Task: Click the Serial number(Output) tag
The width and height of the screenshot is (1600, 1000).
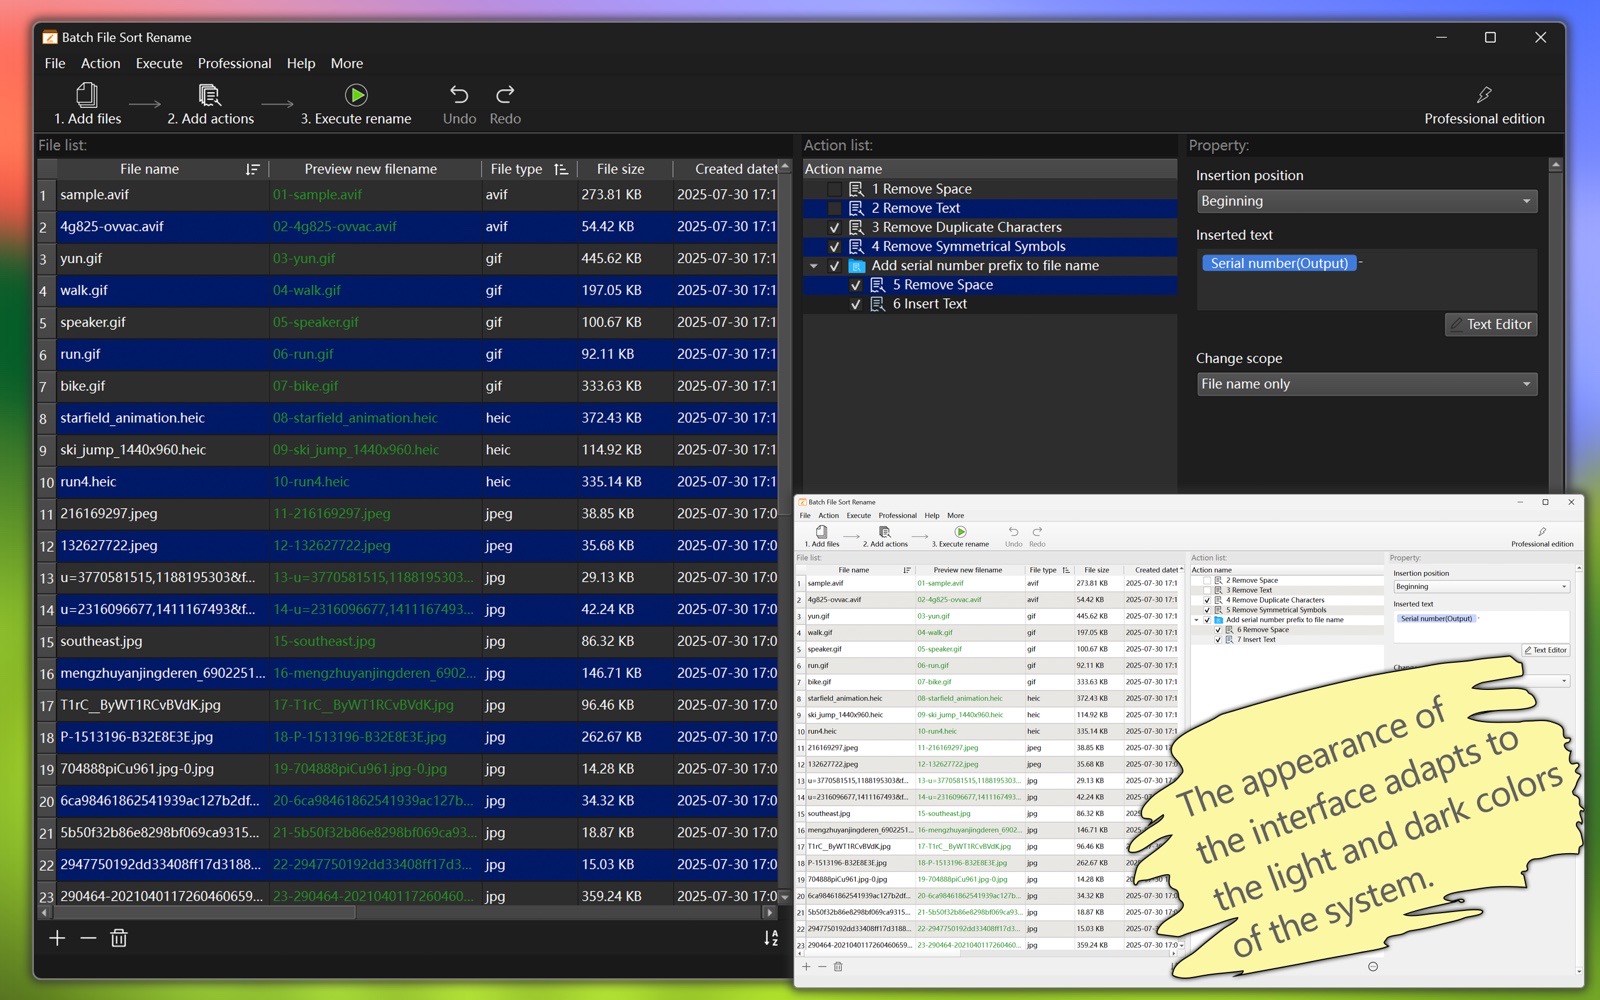Action: click(1279, 263)
